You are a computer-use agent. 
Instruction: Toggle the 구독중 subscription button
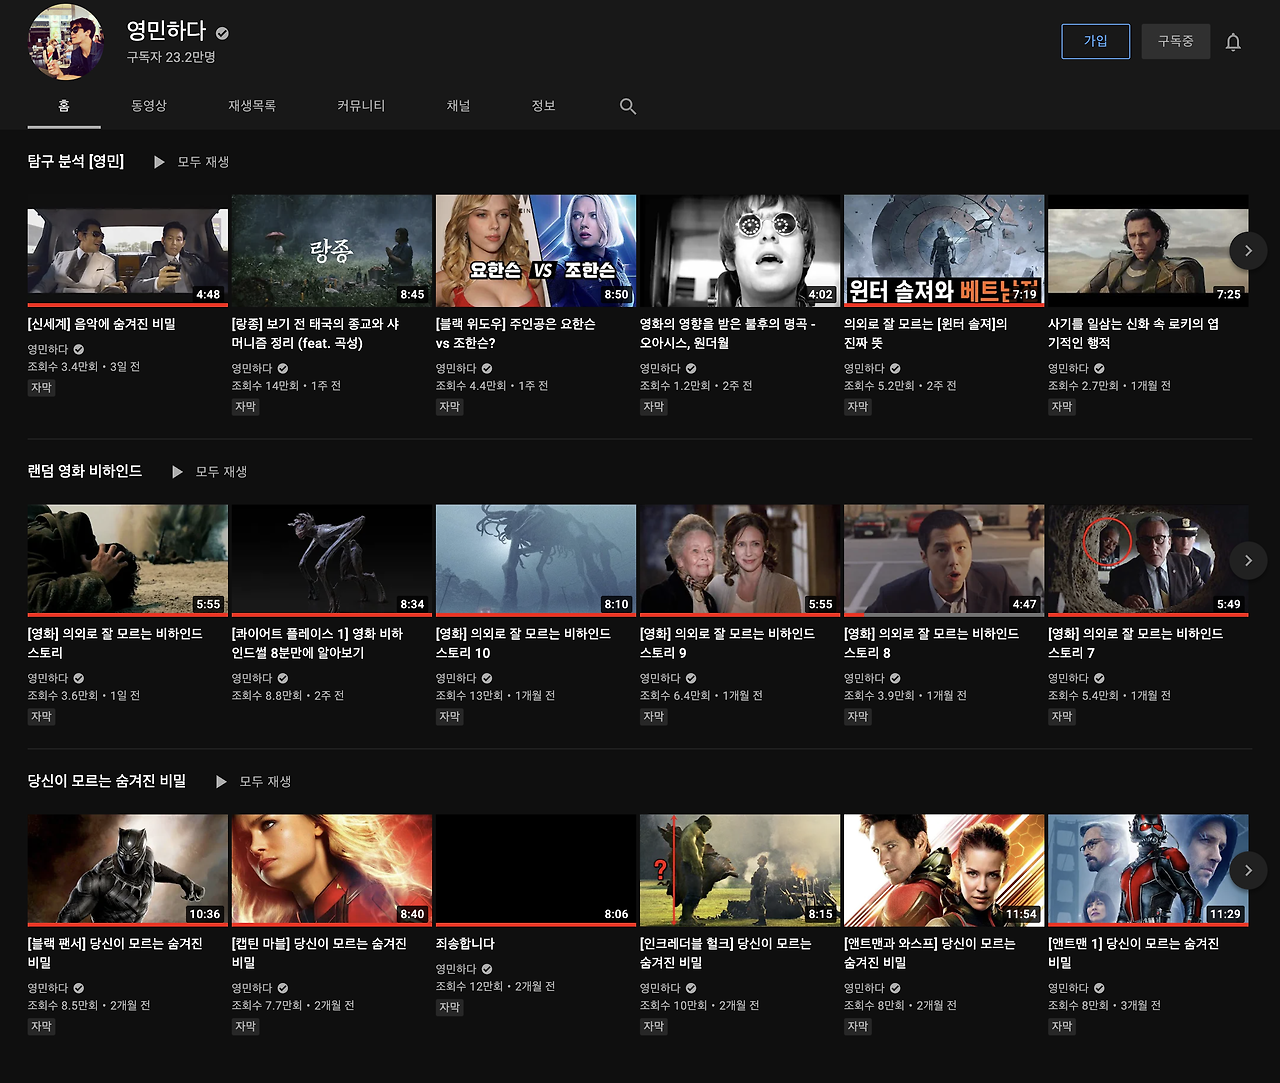(x=1176, y=41)
